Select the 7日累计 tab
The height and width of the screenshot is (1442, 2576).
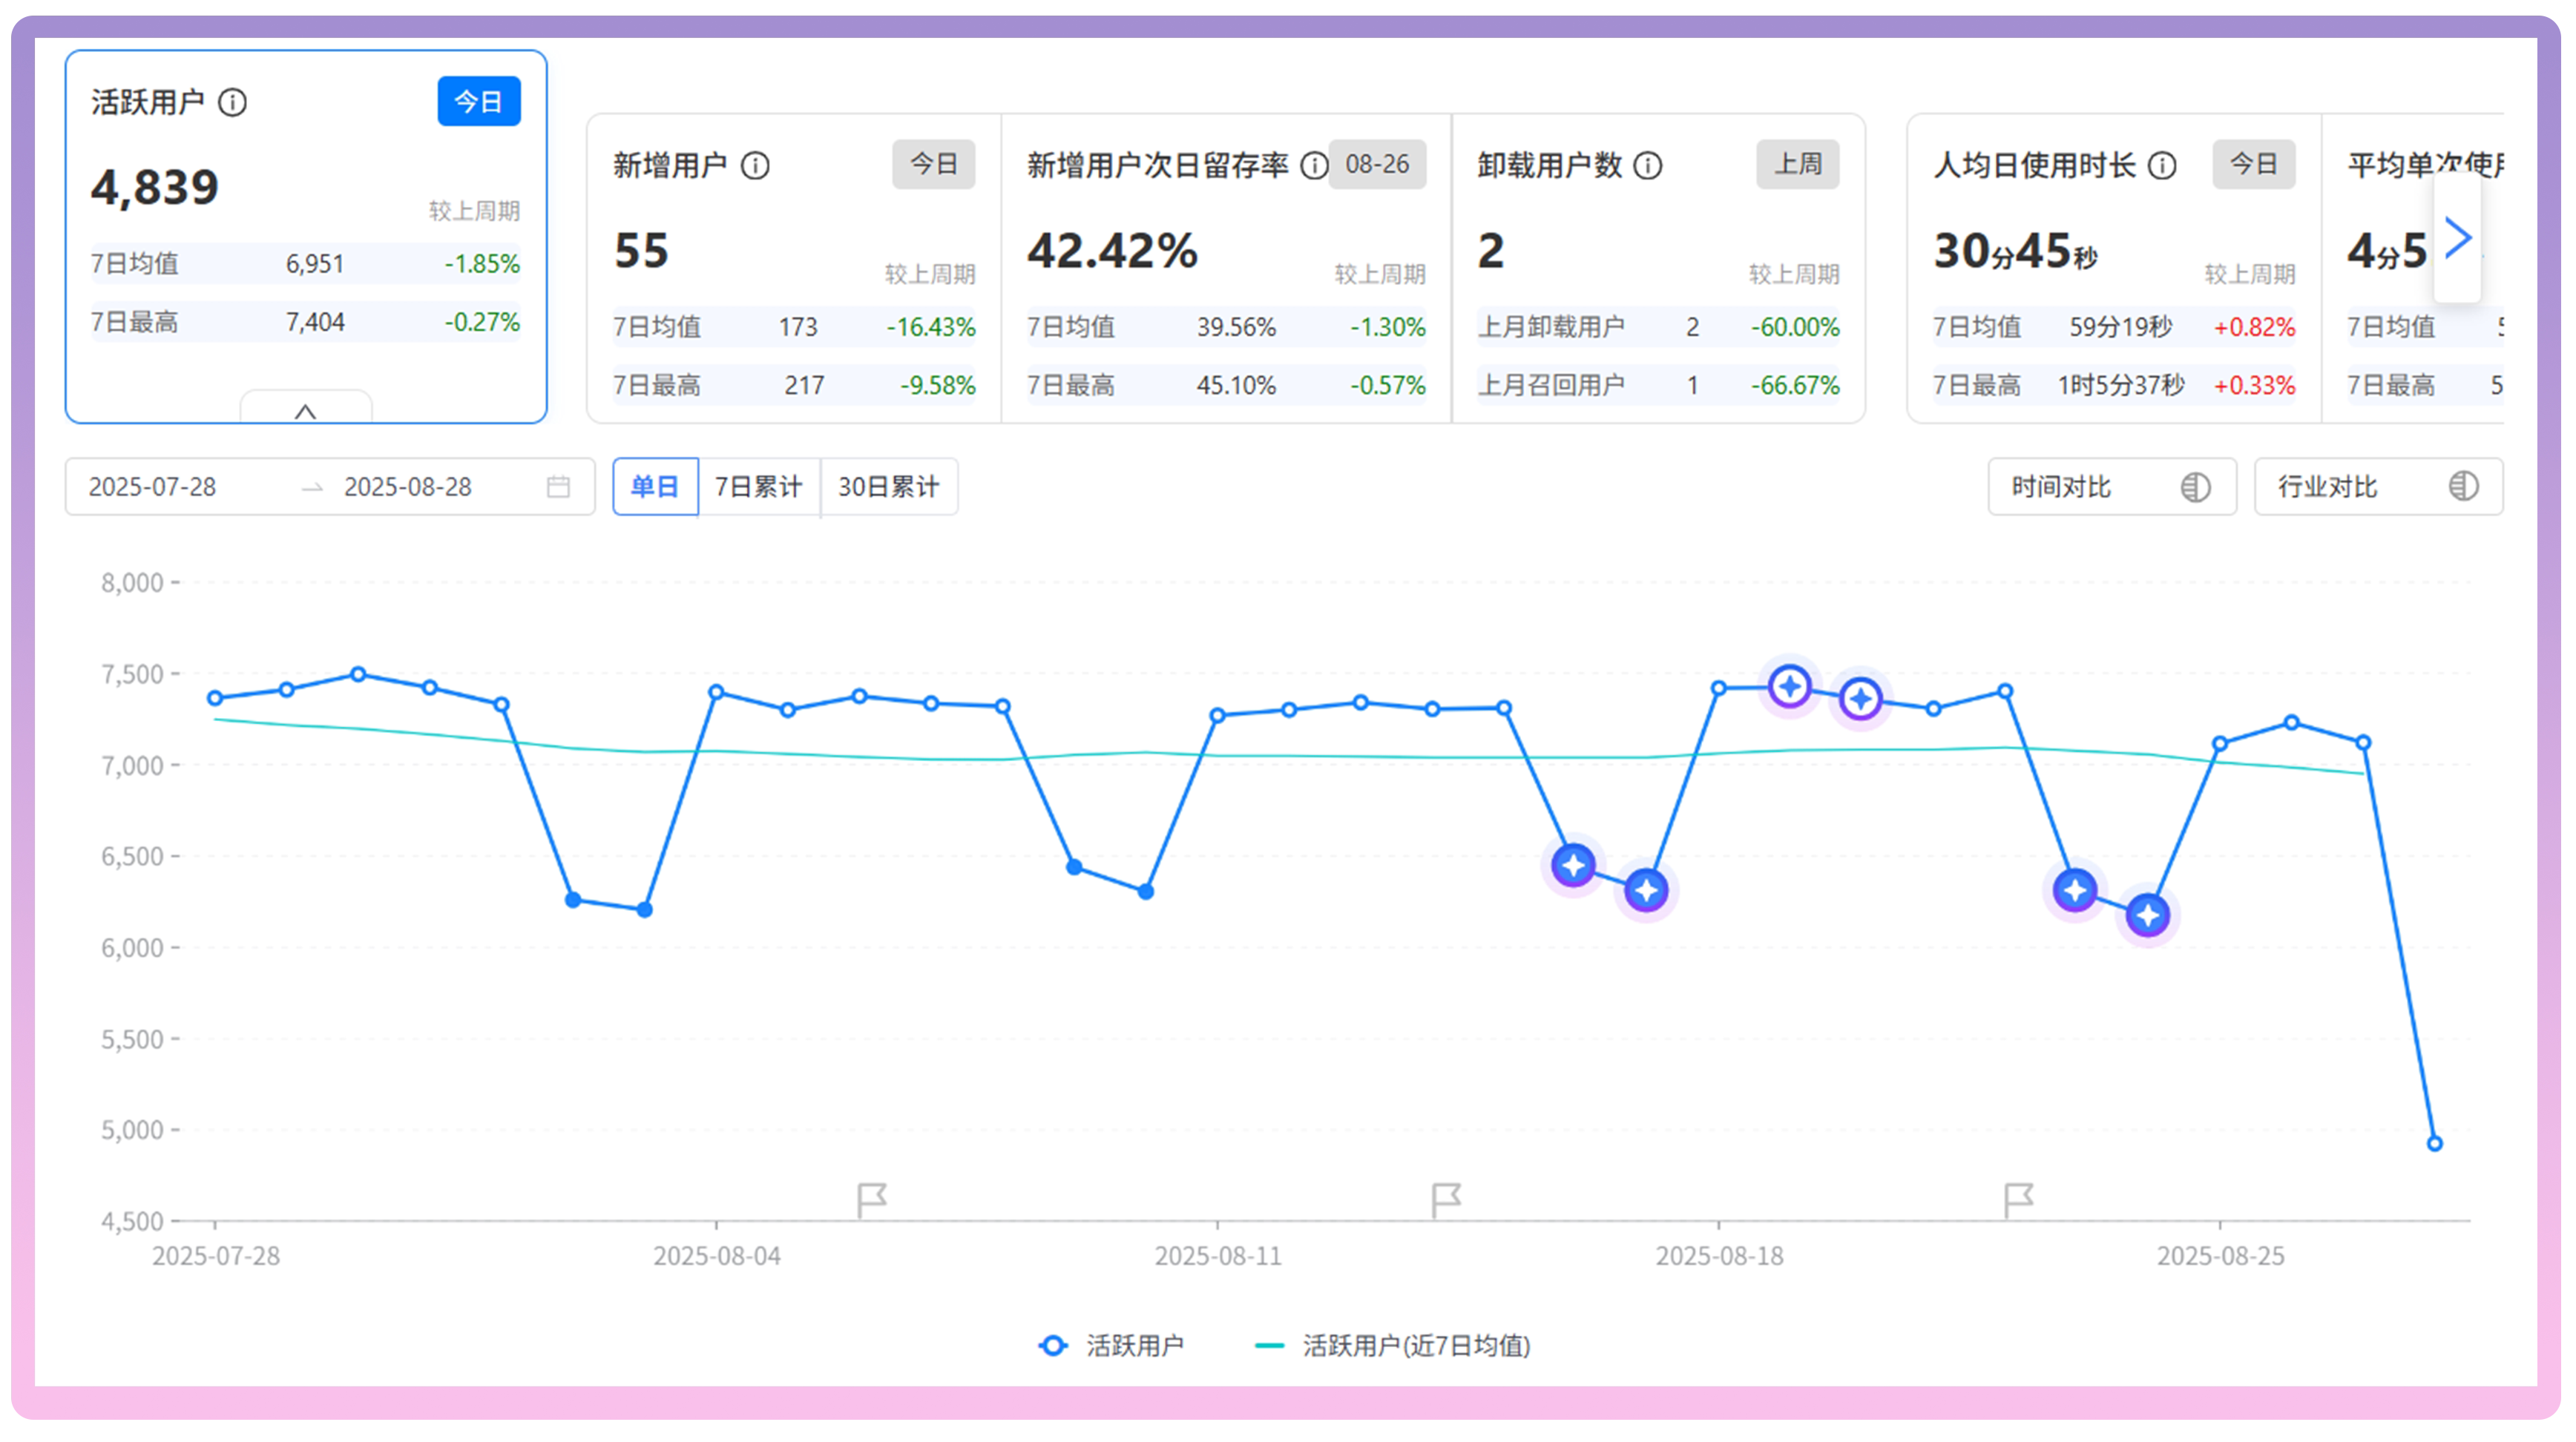758,487
